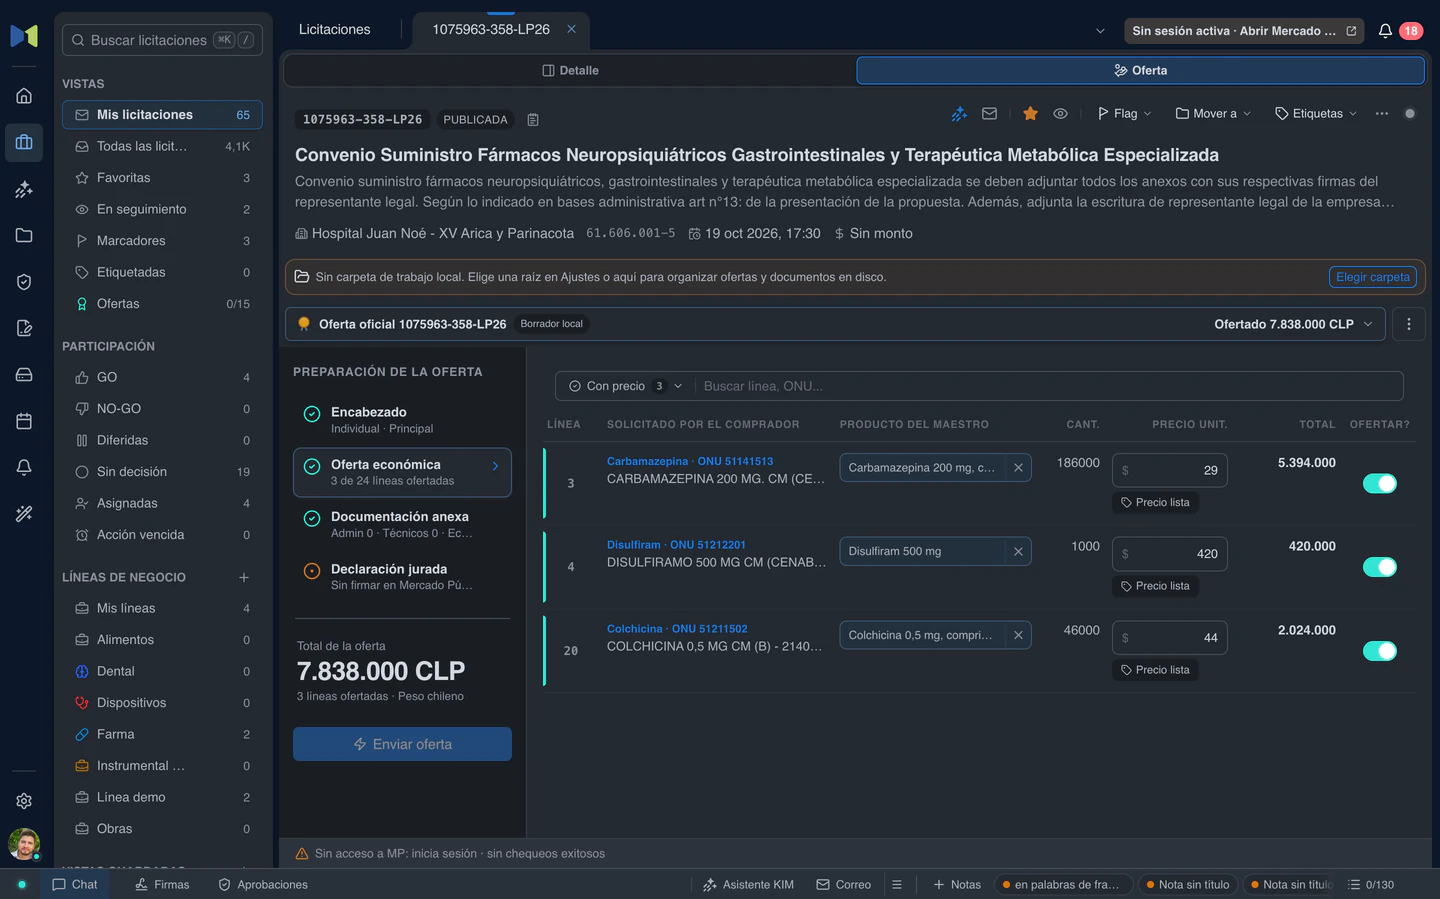The image size is (1440, 899).
Task: Open the Licitaciones tab
Action: [x=334, y=30]
